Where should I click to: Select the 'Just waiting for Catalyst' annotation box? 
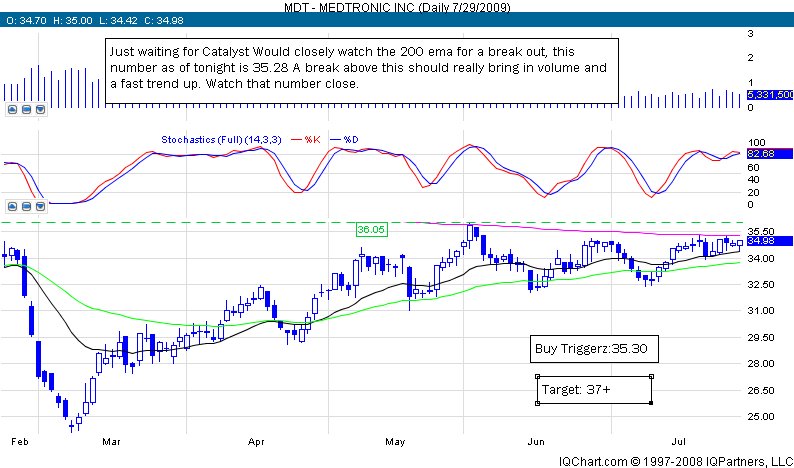coord(361,66)
